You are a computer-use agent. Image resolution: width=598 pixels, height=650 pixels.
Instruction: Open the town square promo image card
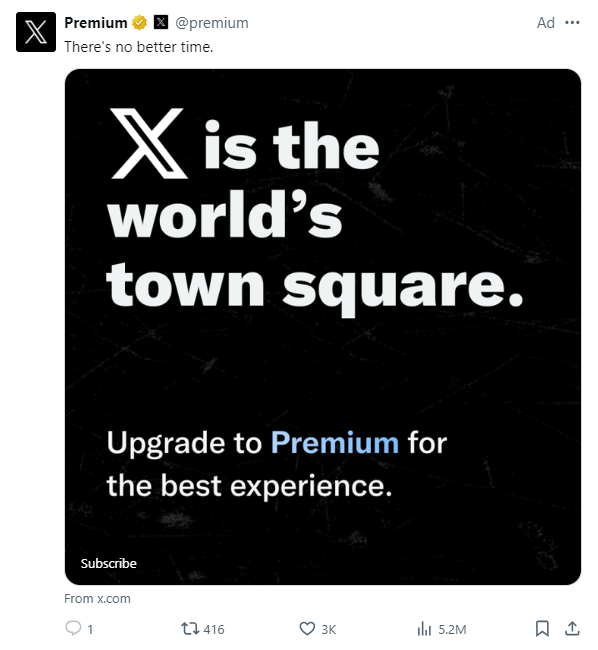323,327
